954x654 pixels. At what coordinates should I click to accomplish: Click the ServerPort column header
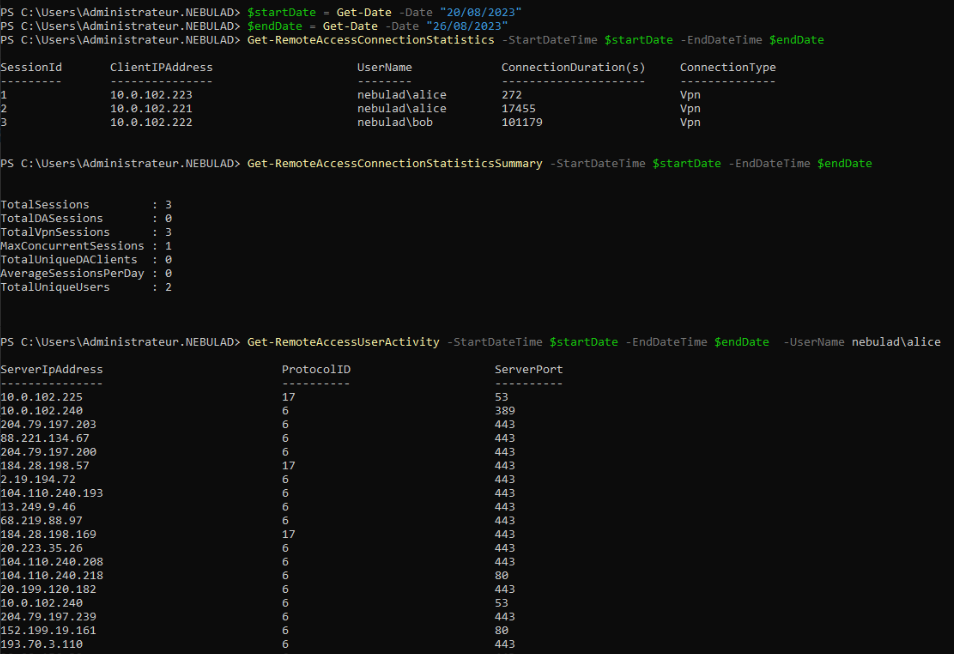pos(529,369)
